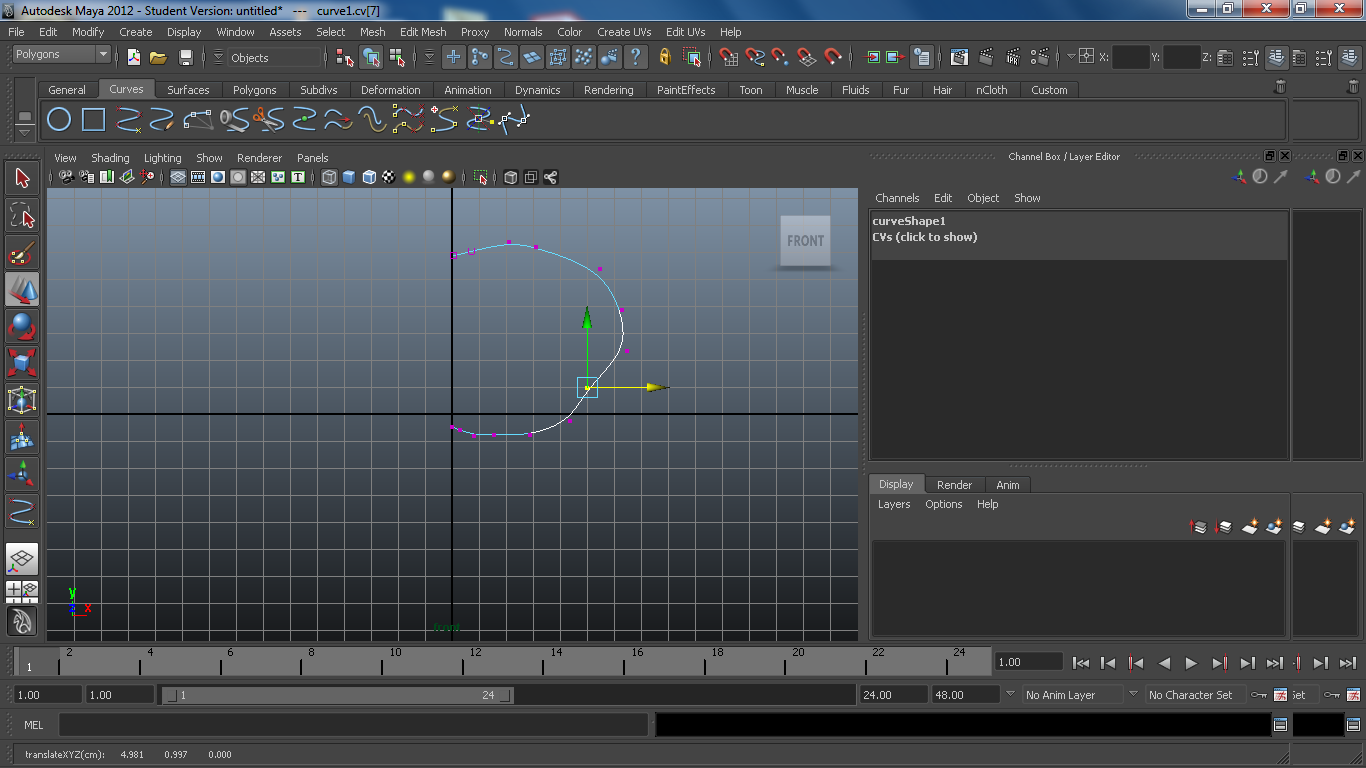Click CVs (click to show)
The image size is (1366, 768).
pos(925,237)
